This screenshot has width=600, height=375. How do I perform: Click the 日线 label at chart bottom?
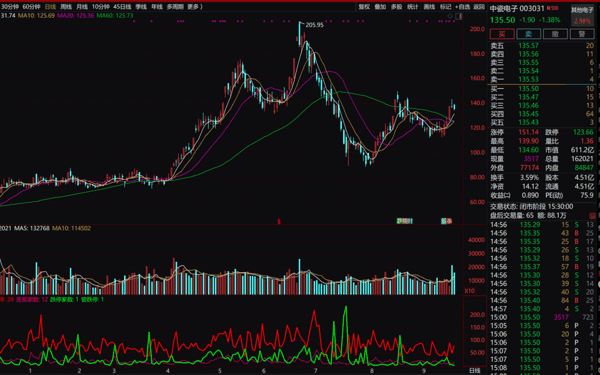[x=474, y=370]
